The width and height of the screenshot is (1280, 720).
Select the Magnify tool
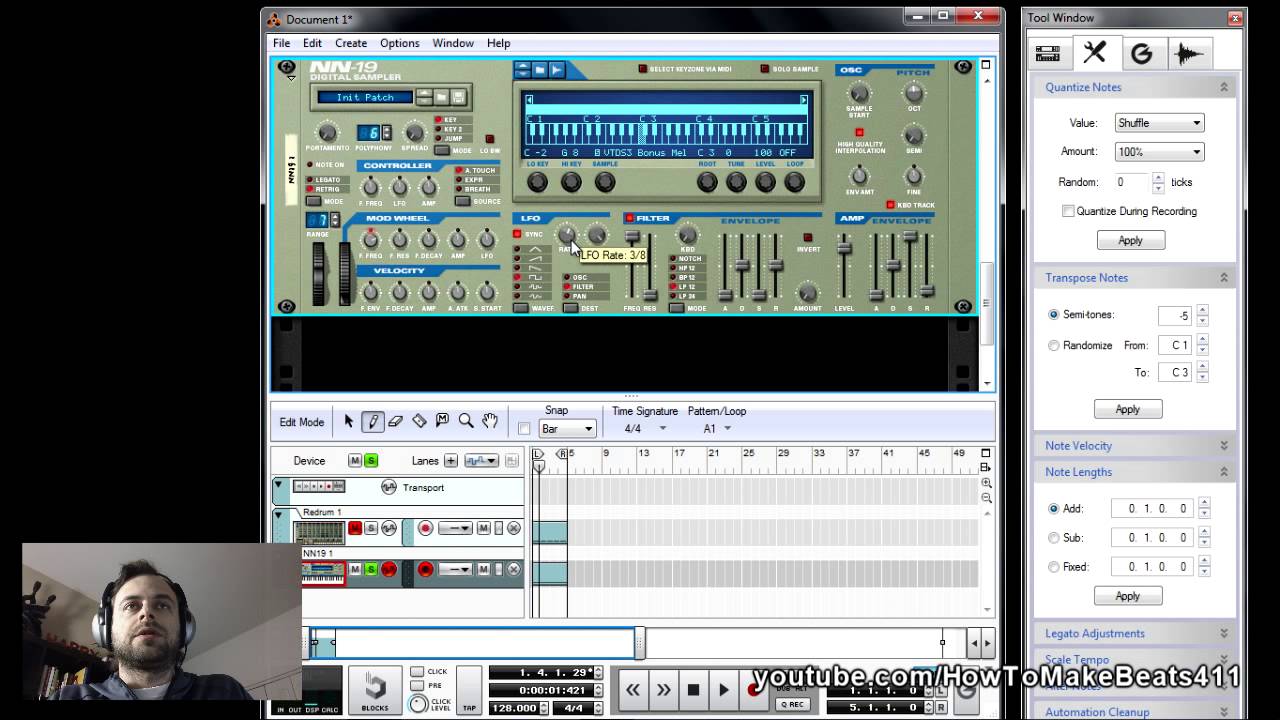coord(466,422)
